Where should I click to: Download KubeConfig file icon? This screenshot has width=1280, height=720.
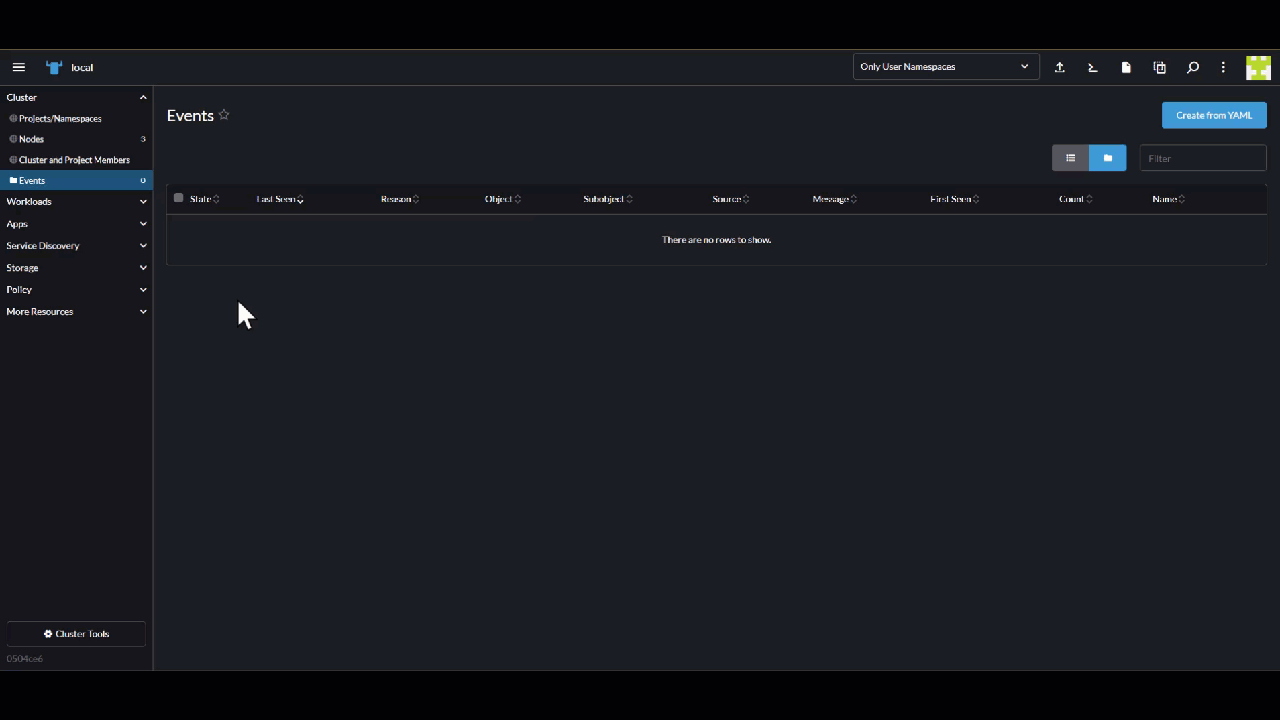click(x=1126, y=67)
